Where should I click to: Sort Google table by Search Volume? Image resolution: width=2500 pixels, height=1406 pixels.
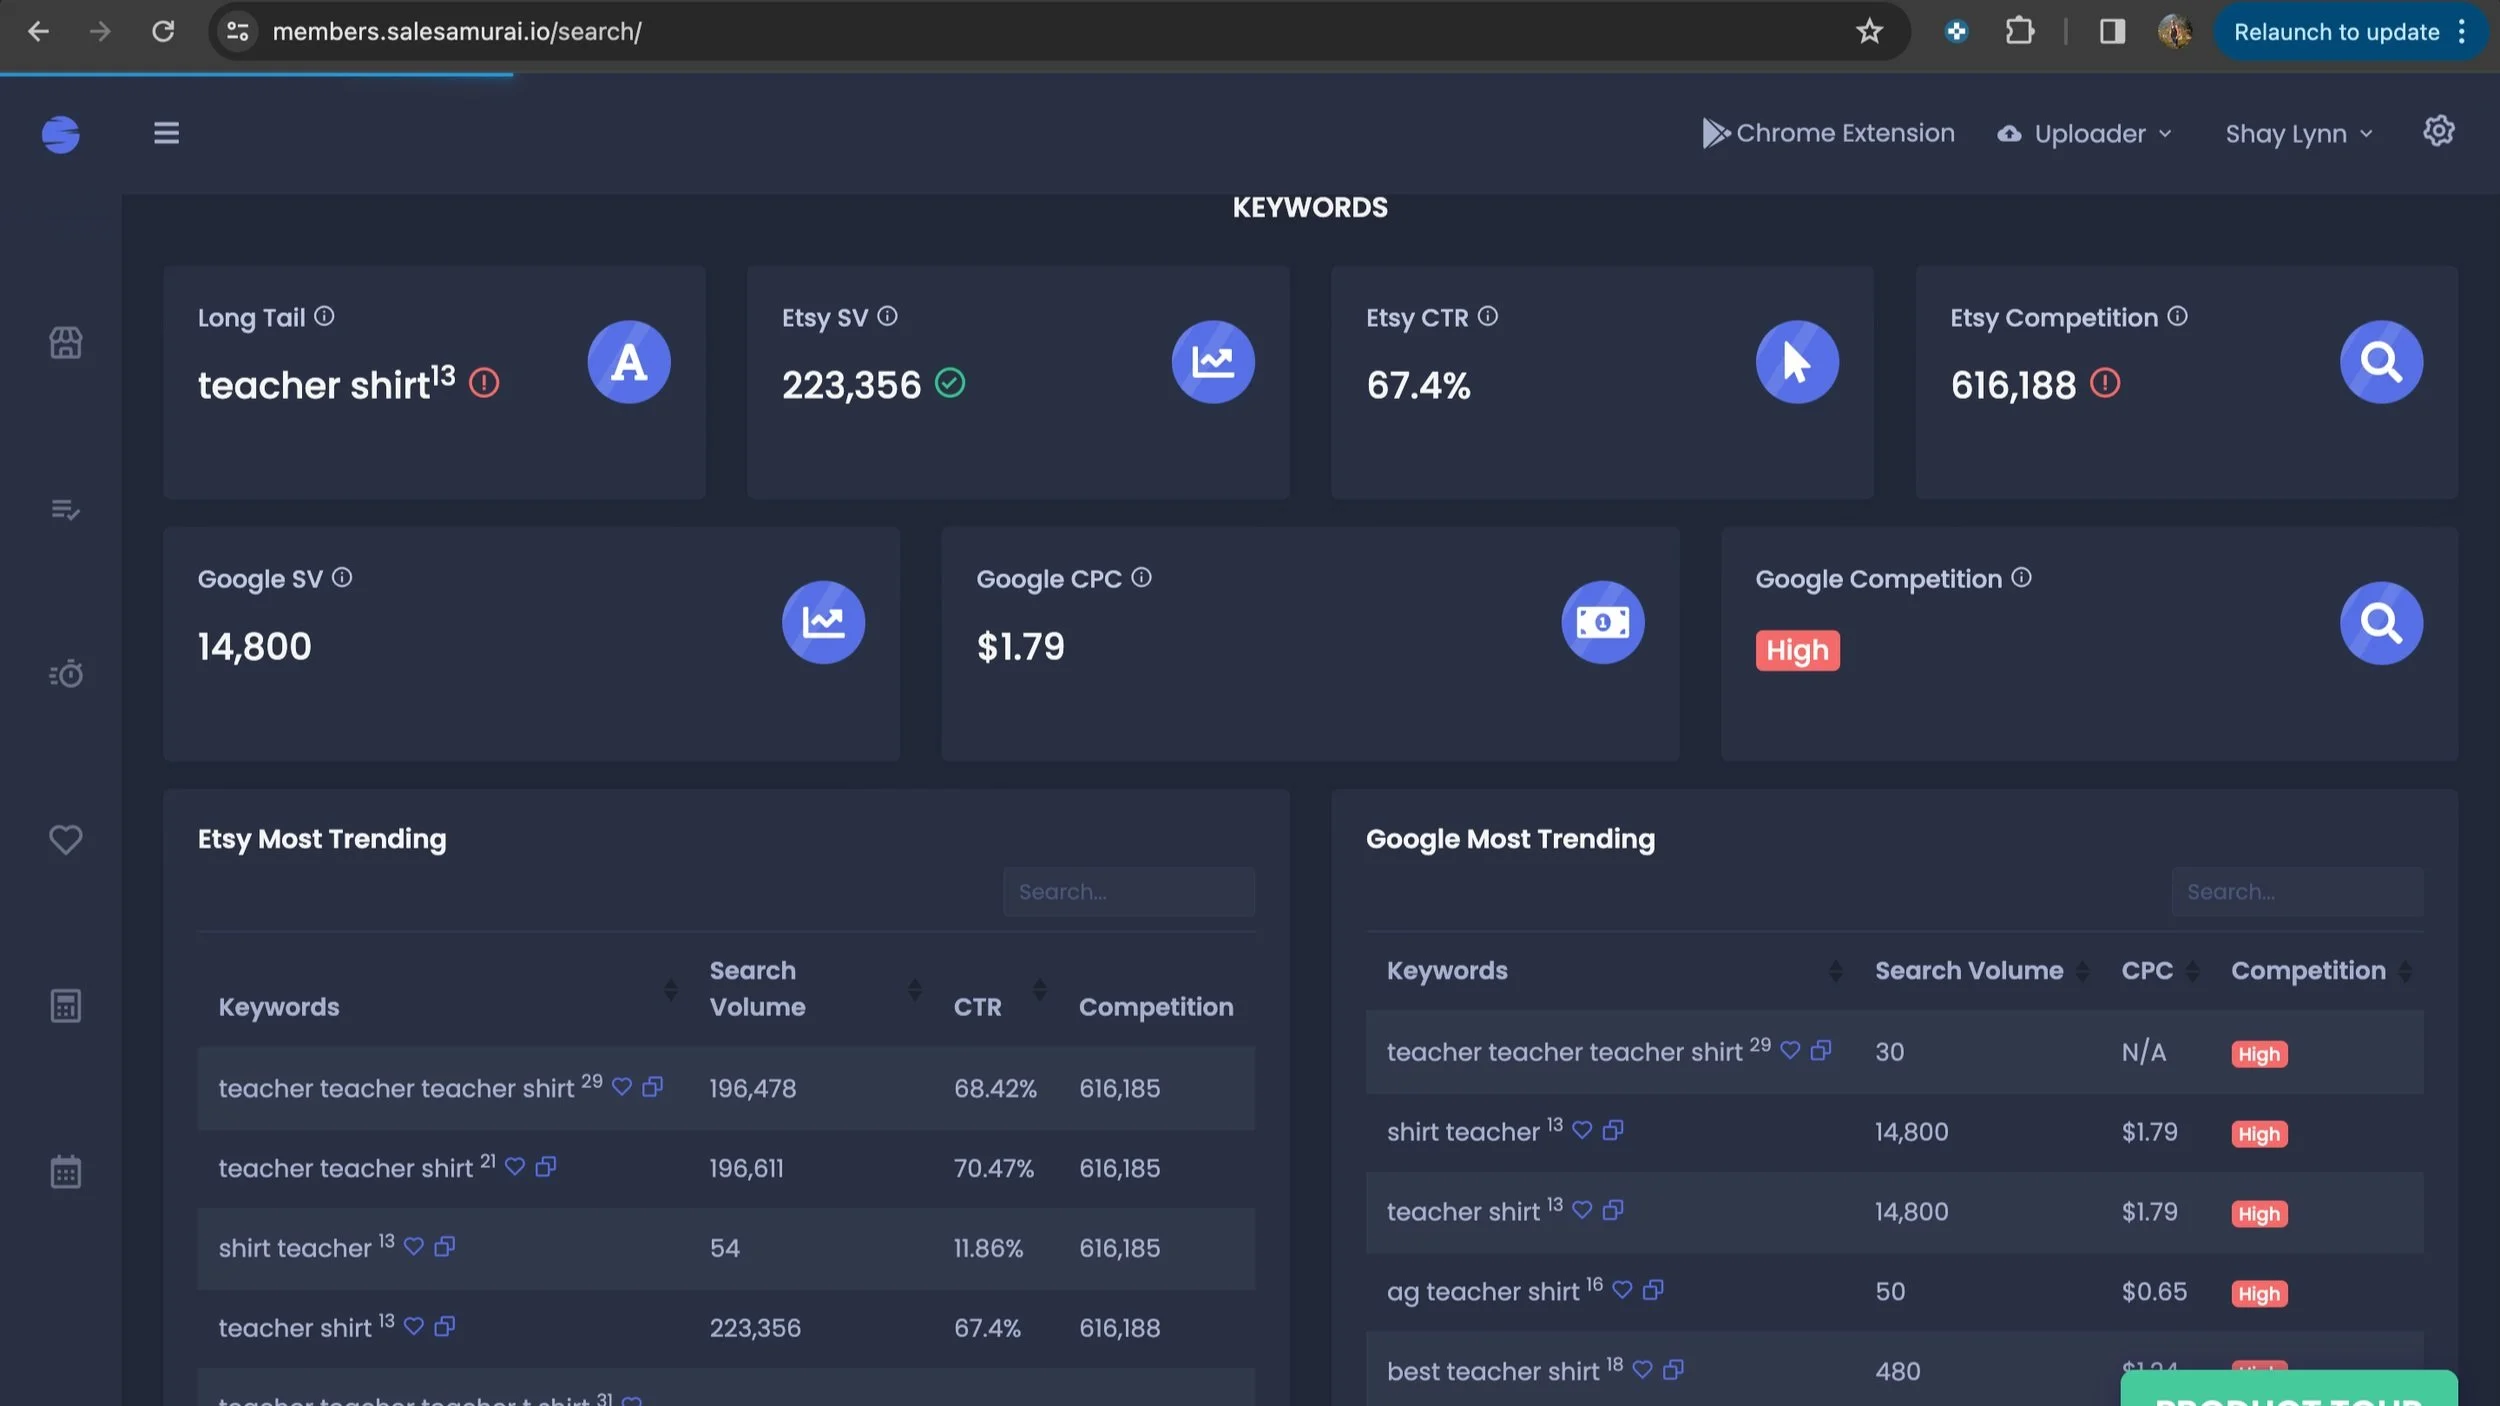pyautogui.click(x=1968, y=971)
